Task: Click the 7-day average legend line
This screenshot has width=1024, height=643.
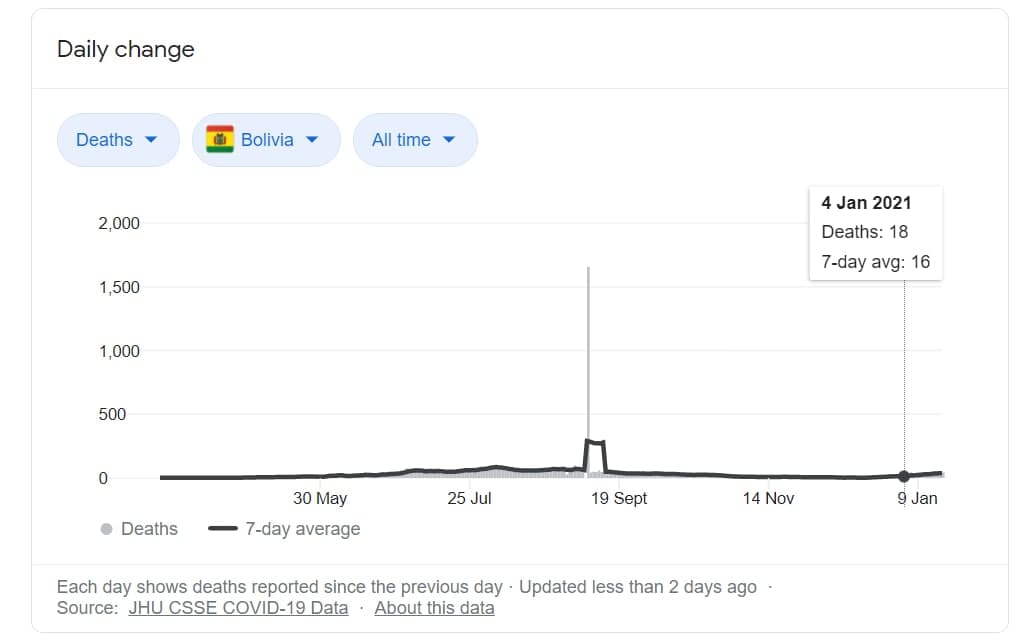Action: pos(222,529)
